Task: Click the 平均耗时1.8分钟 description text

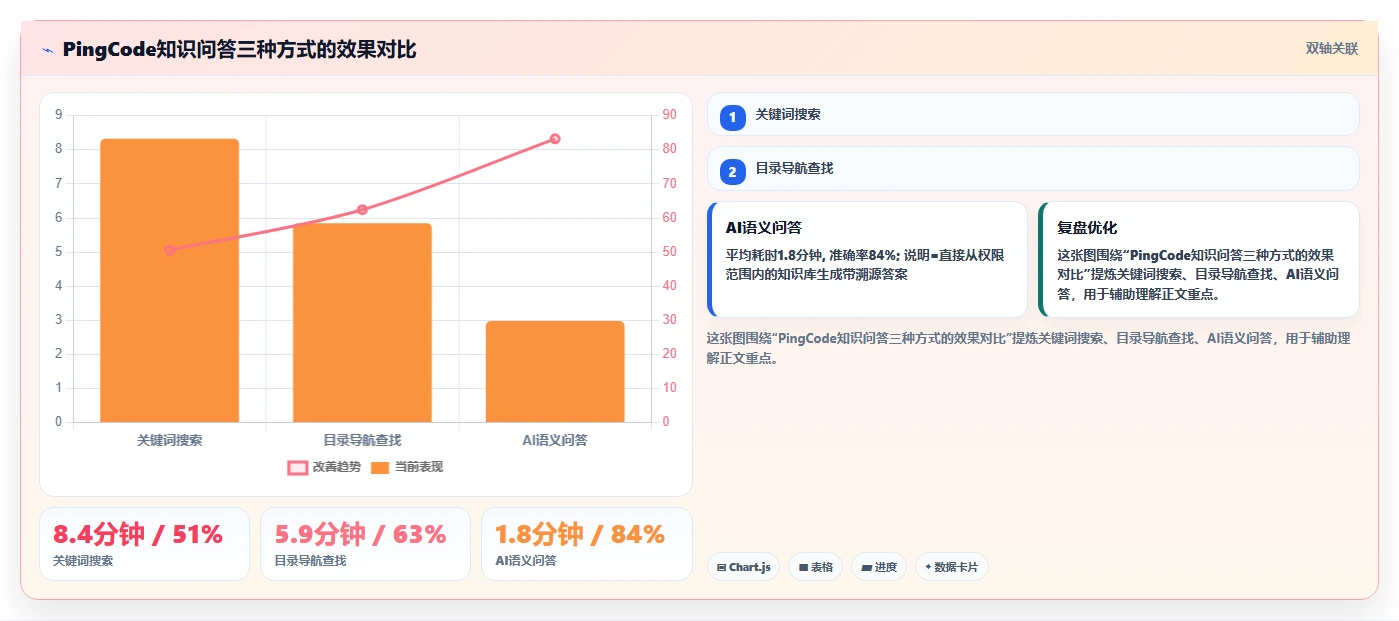Action: (x=865, y=265)
